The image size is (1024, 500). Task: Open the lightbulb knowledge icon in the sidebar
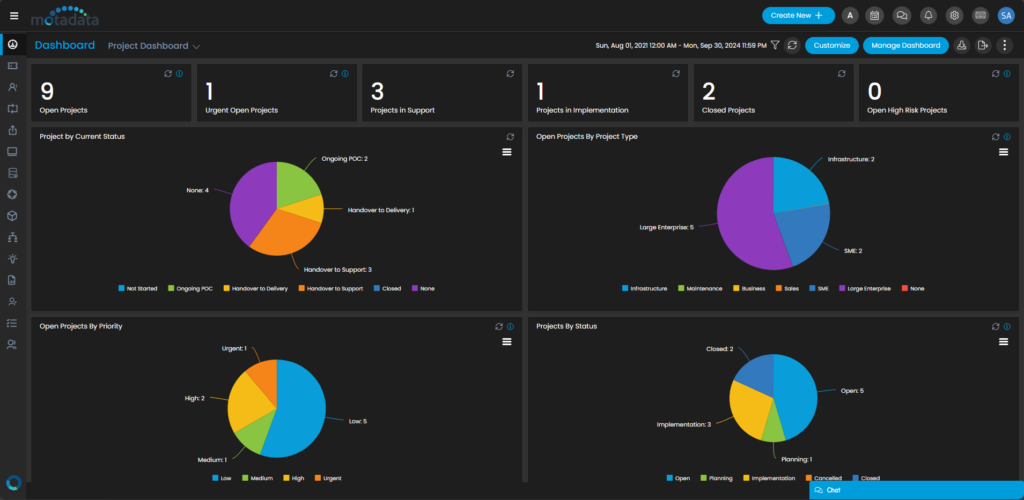(12, 259)
